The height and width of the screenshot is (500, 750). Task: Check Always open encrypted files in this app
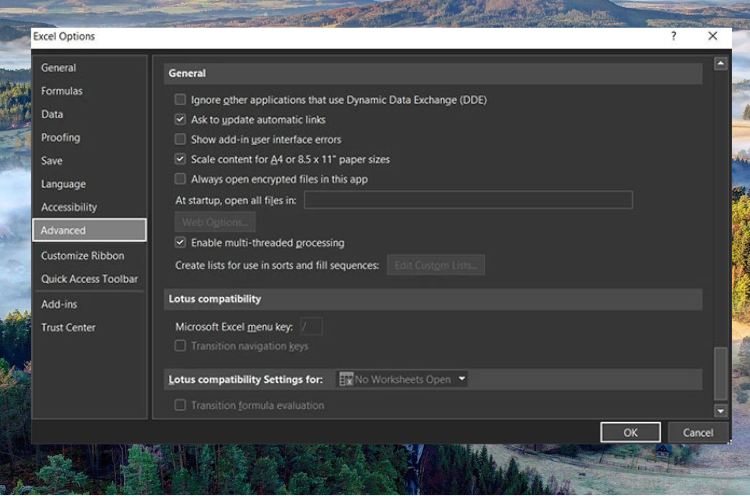(180, 179)
